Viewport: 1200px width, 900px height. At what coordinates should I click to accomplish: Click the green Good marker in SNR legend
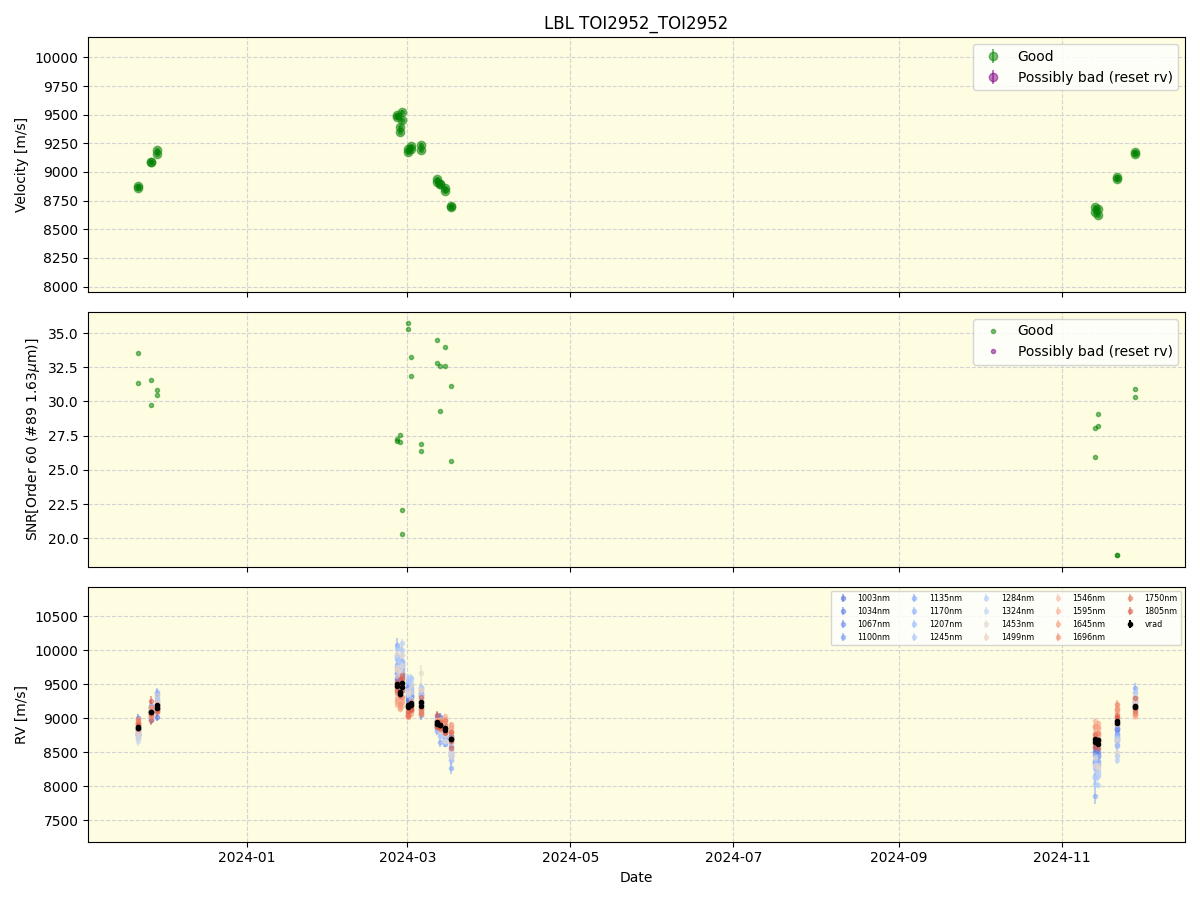pyautogui.click(x=993, y=331)
